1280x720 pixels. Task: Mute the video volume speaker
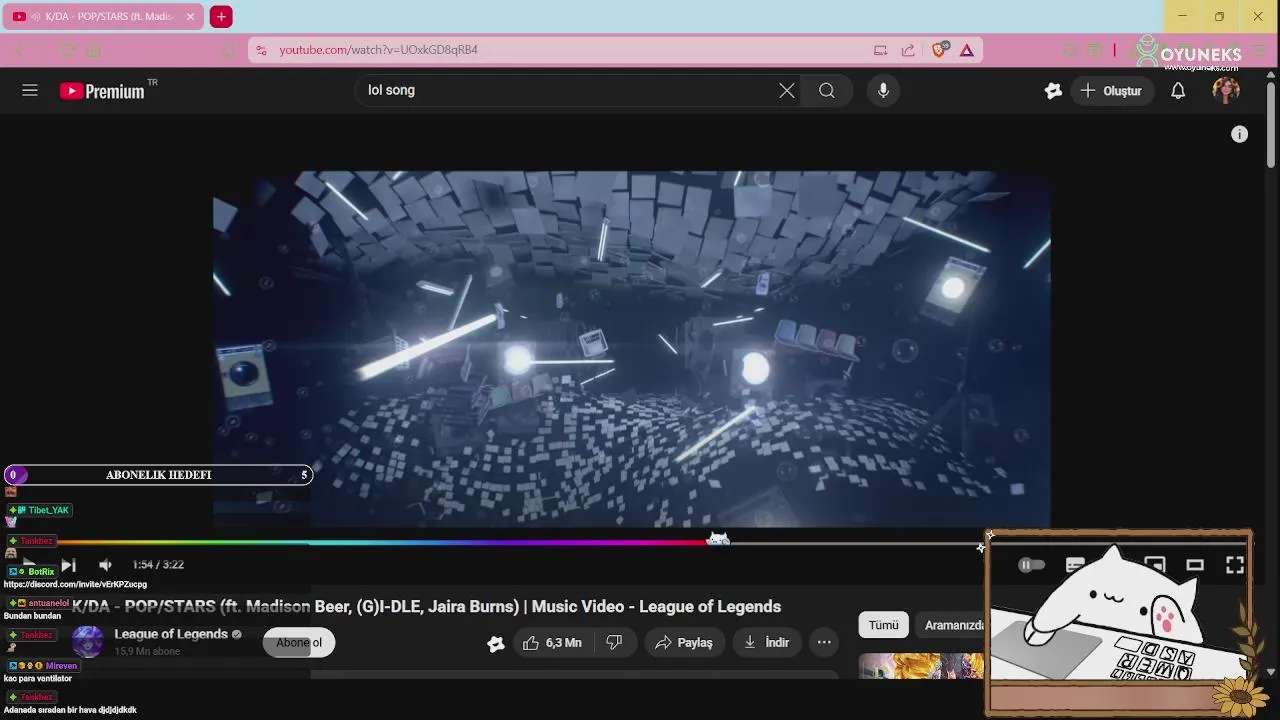pyautogui.click(x=105, y=565)
